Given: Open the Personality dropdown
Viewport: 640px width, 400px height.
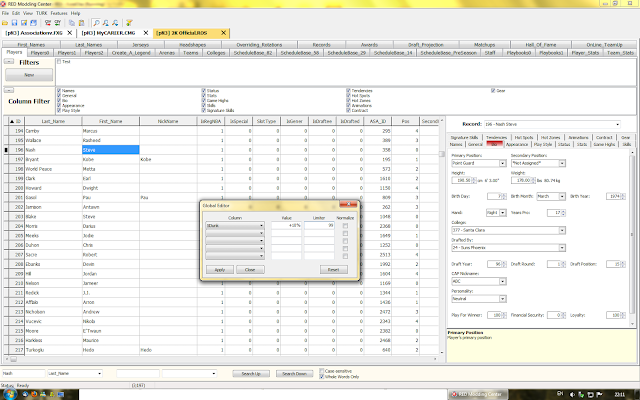Looking at the screenshot, I should (x=502, y=299).
